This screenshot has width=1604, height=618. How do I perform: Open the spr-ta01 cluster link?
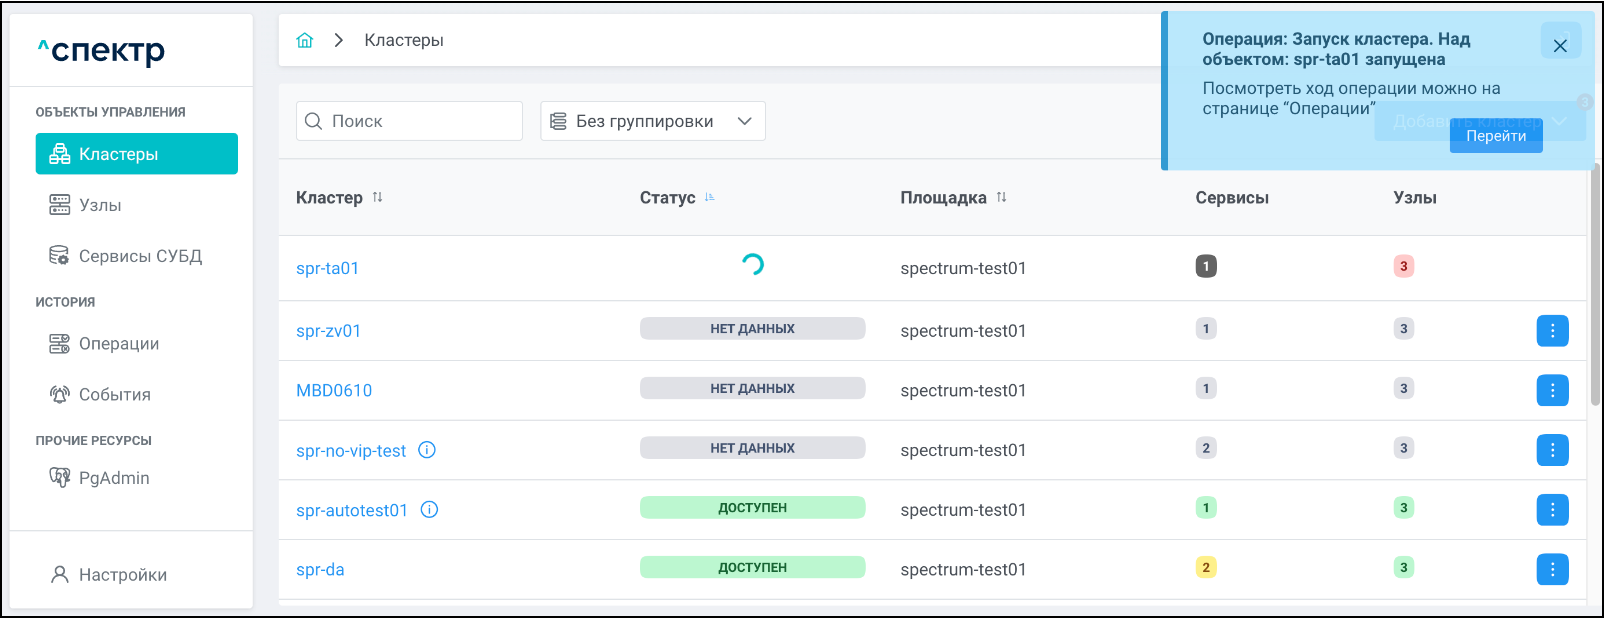click(x=327, y=268)
